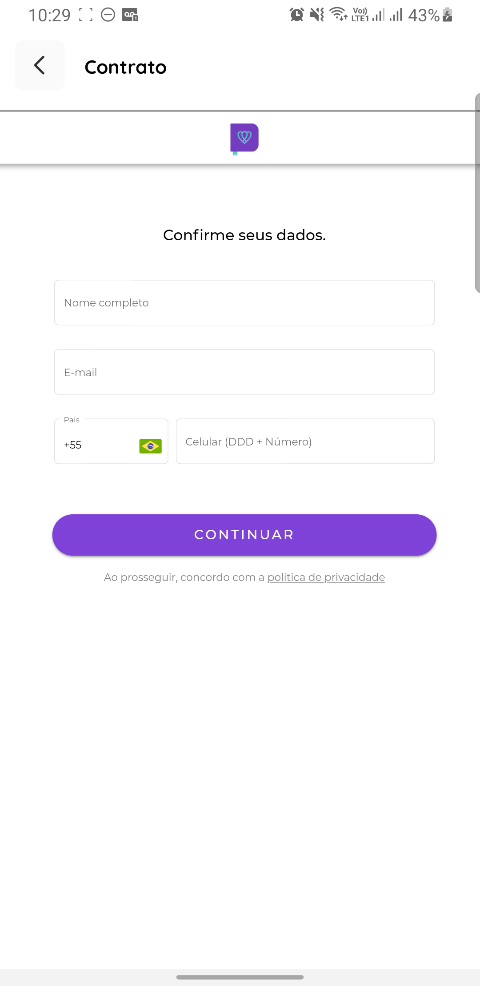Tap the +55 country code text

click(73, 445)
